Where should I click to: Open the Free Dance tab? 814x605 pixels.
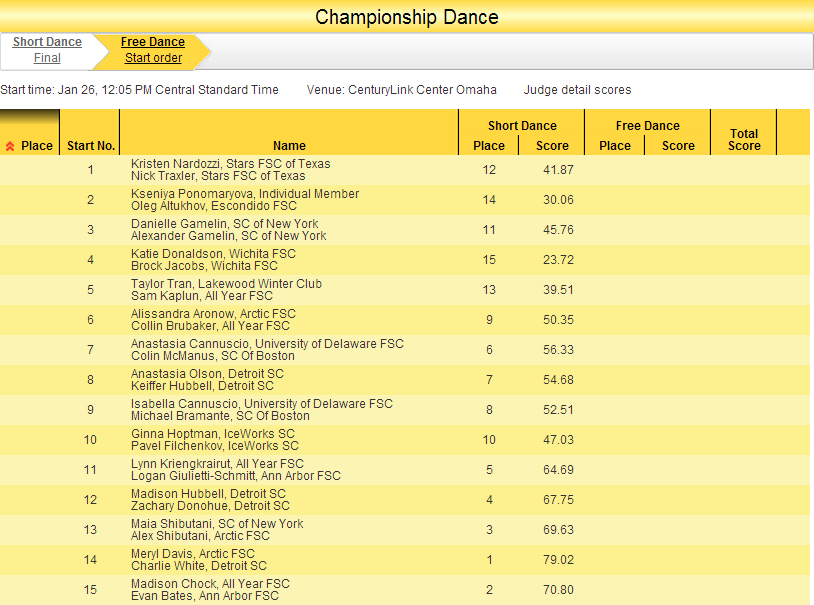click(x=153, y=42)
